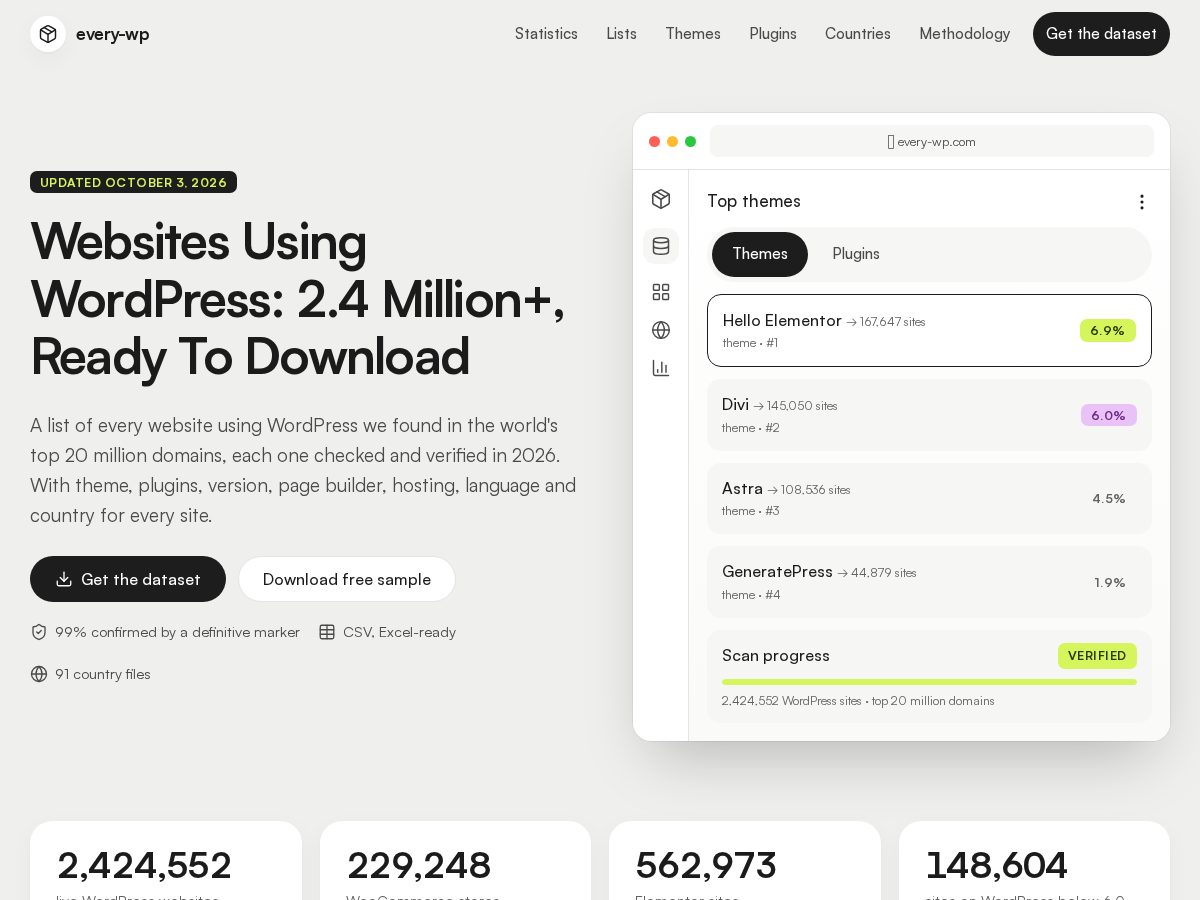Click the UPDATED OCTOBER 3, 2026 badge

pyautogui.click(x=133, y=182)
